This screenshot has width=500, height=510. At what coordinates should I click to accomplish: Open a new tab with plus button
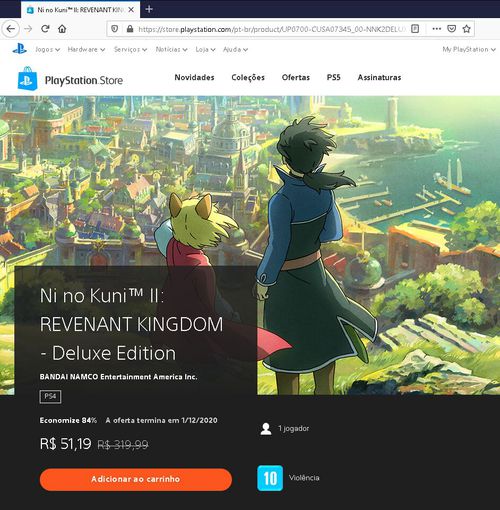point(149,9)
